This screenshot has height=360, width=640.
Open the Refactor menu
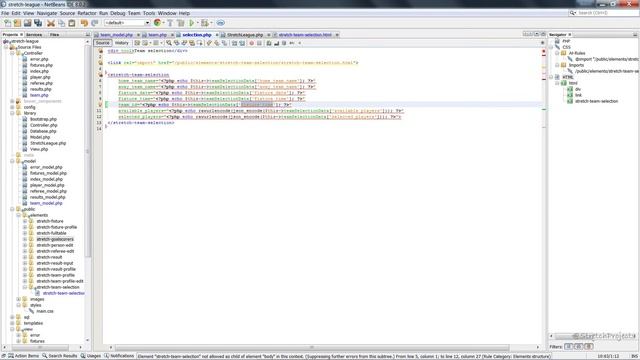pyautogui.click(x=87, y=13)
